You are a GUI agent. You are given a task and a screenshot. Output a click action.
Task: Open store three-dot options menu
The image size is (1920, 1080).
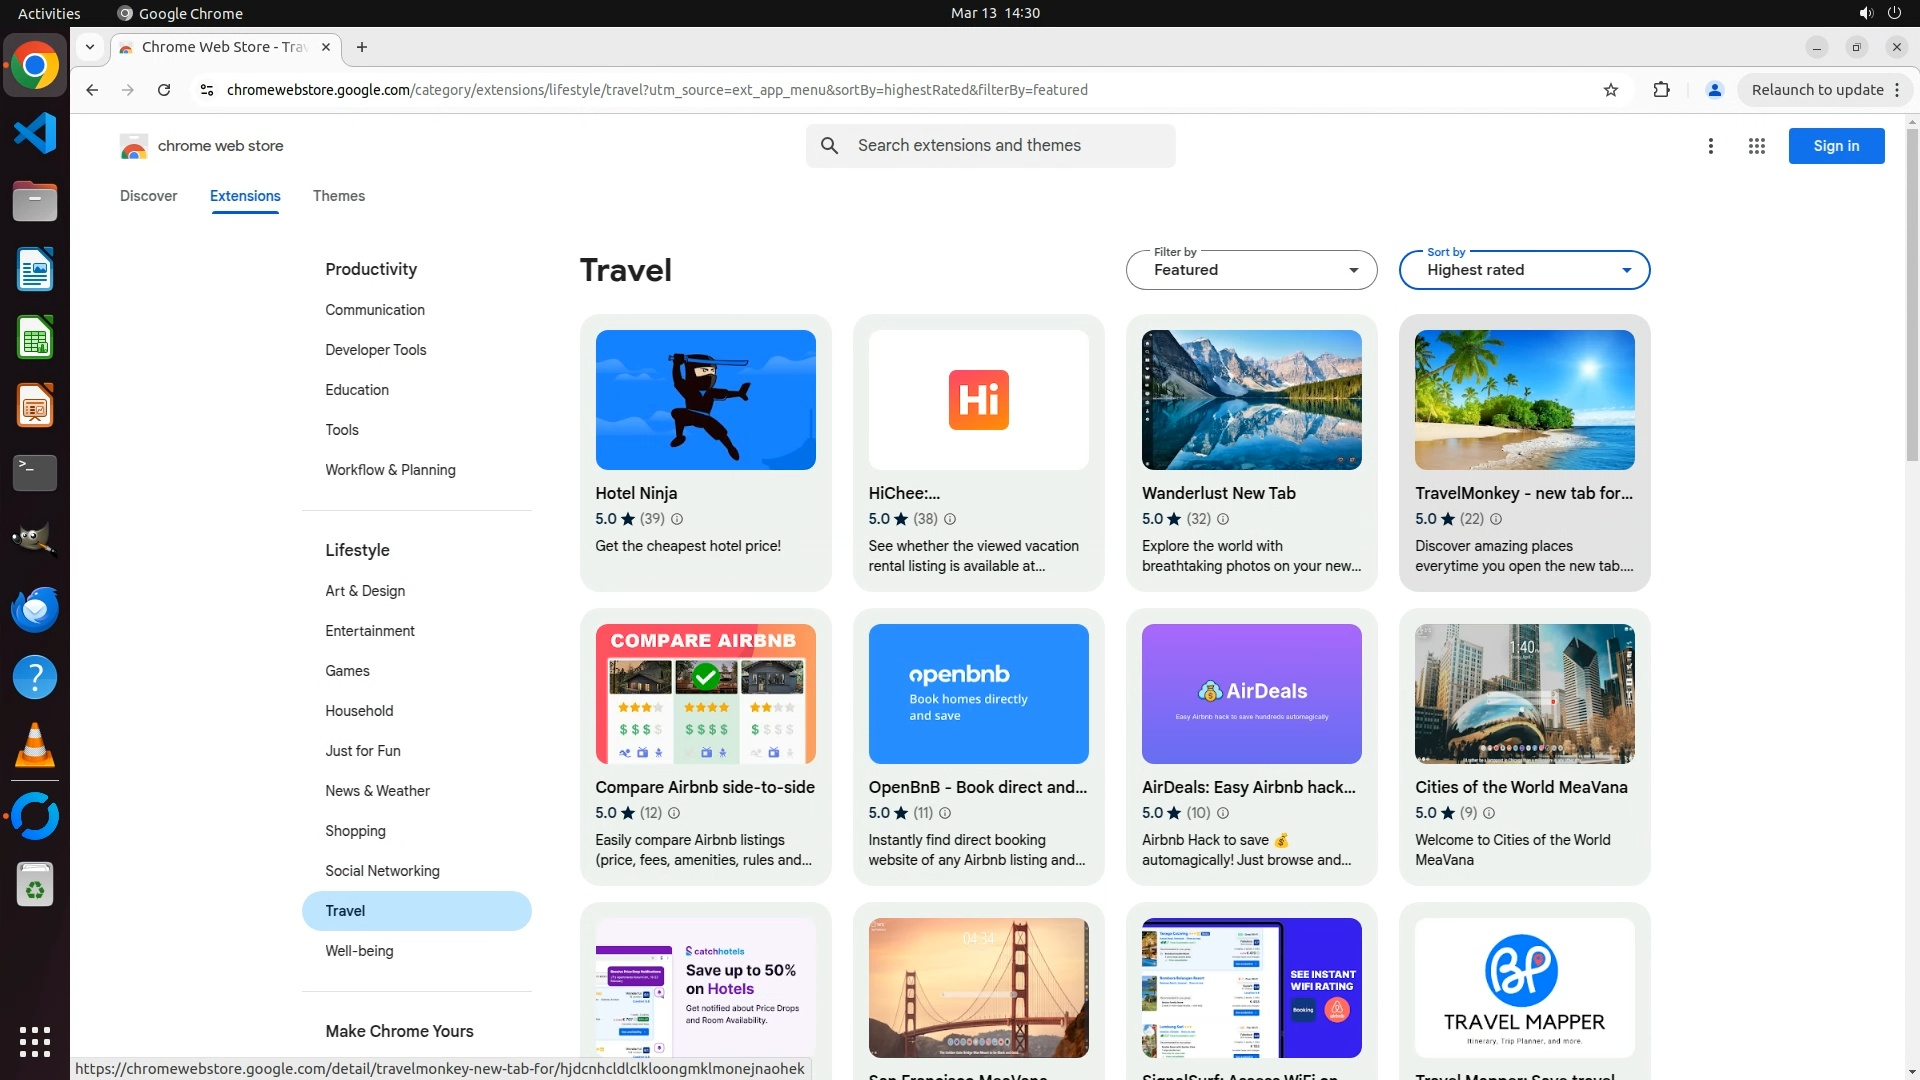point(1710,146)
